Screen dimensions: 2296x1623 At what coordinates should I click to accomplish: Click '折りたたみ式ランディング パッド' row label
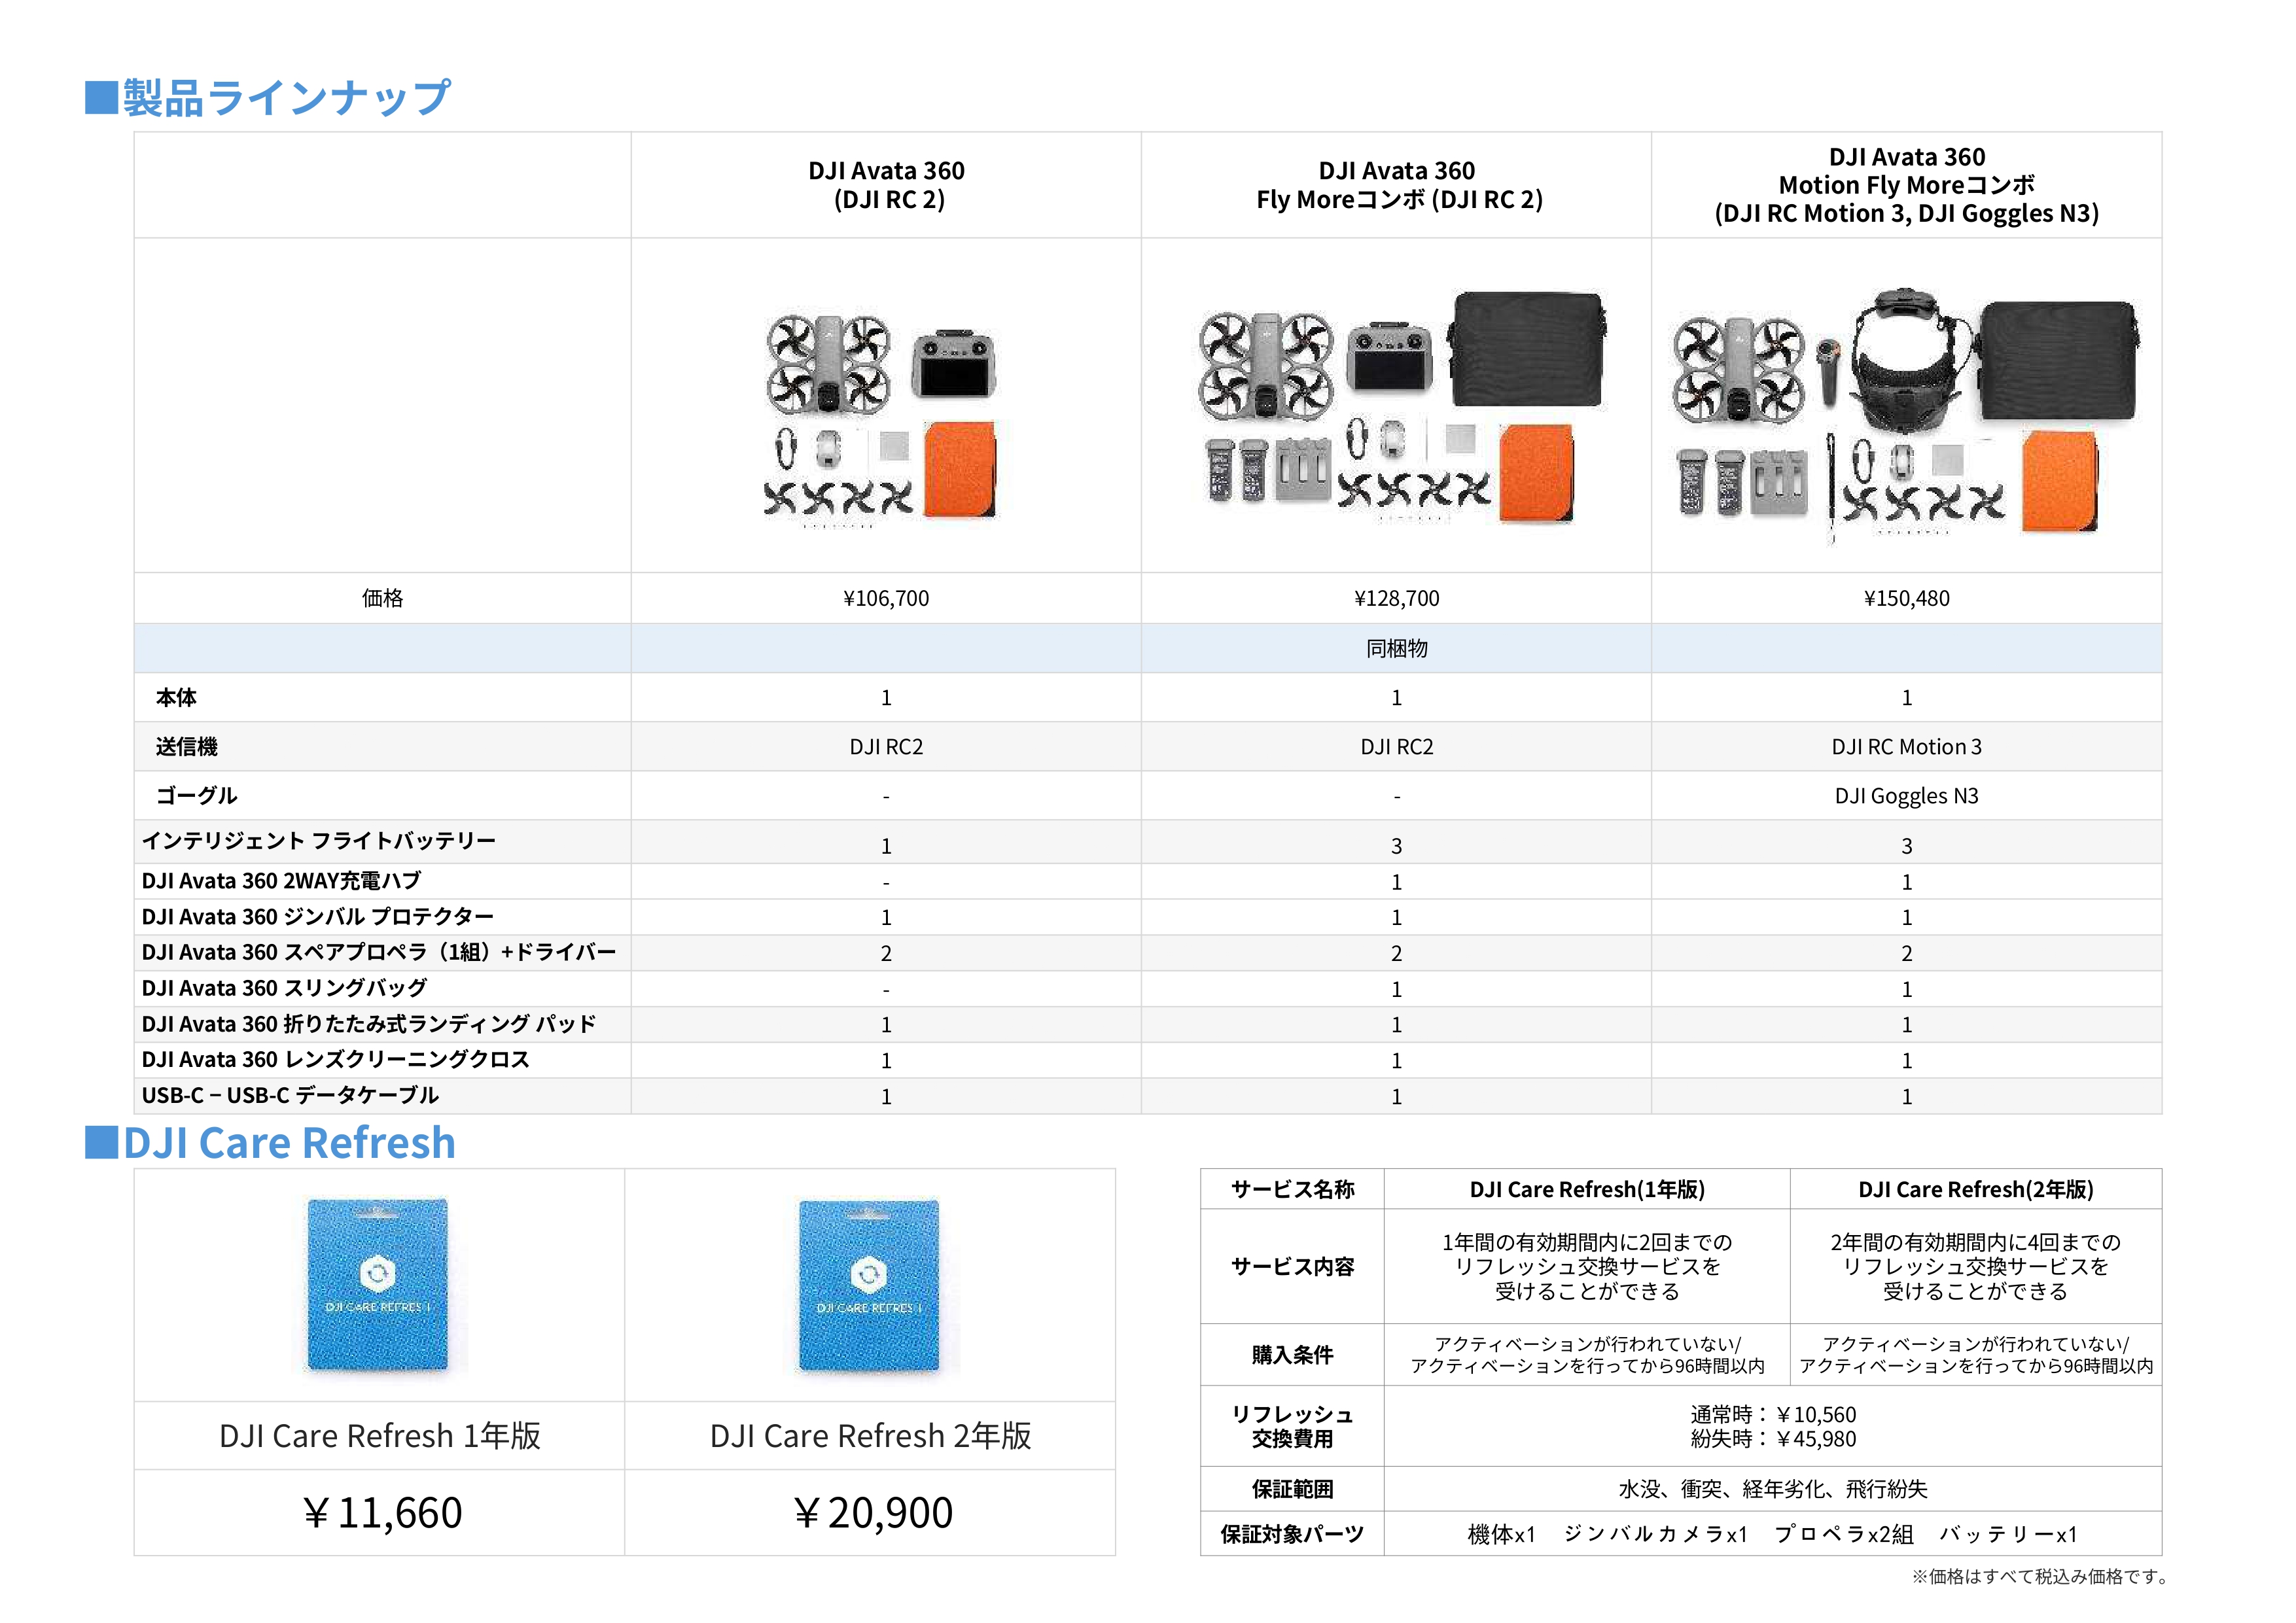click(x=440, y=1024)
